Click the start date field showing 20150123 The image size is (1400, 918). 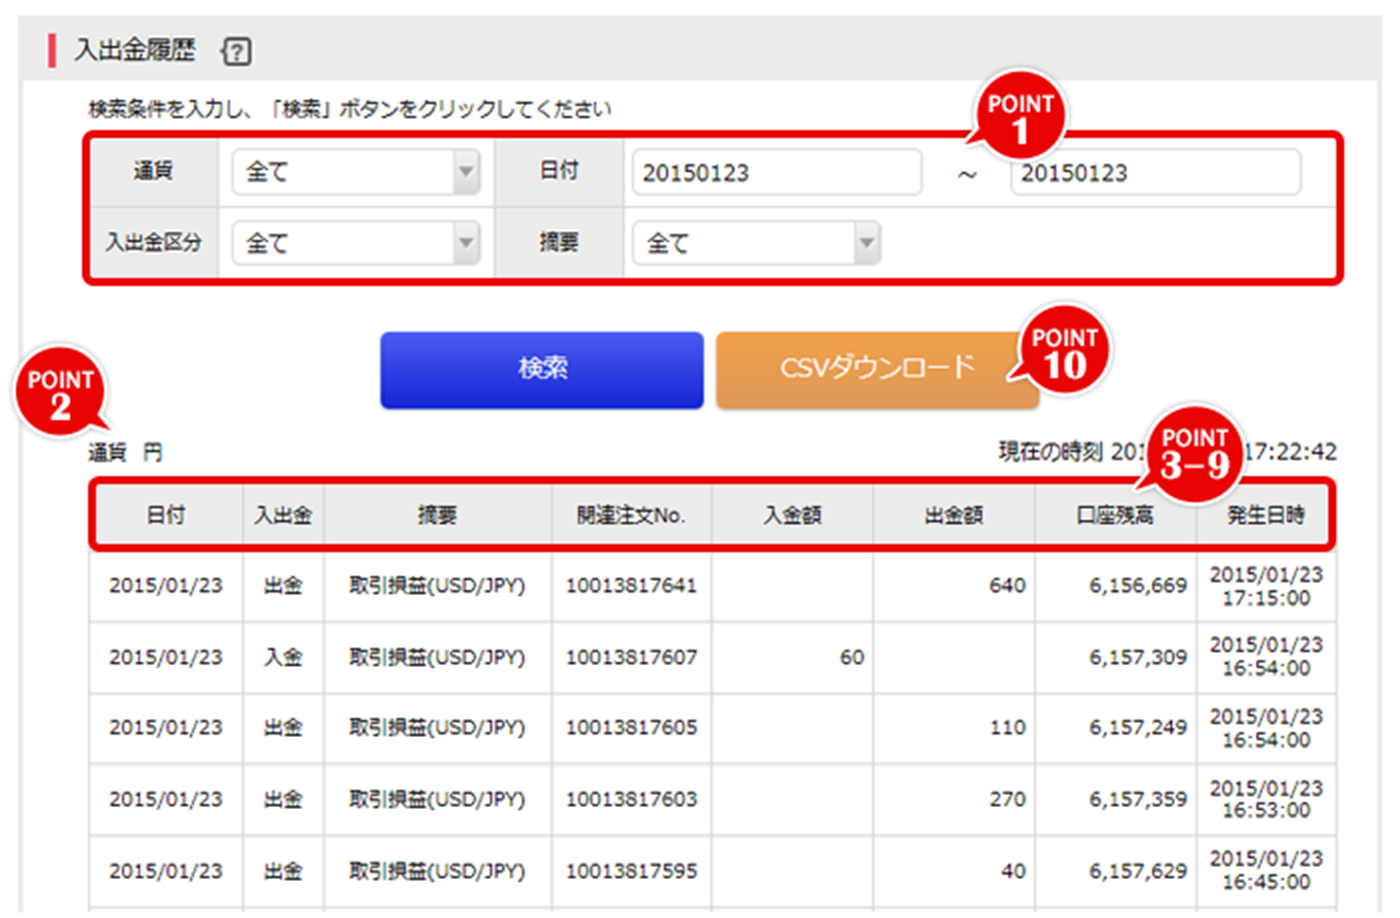(776, 172)
